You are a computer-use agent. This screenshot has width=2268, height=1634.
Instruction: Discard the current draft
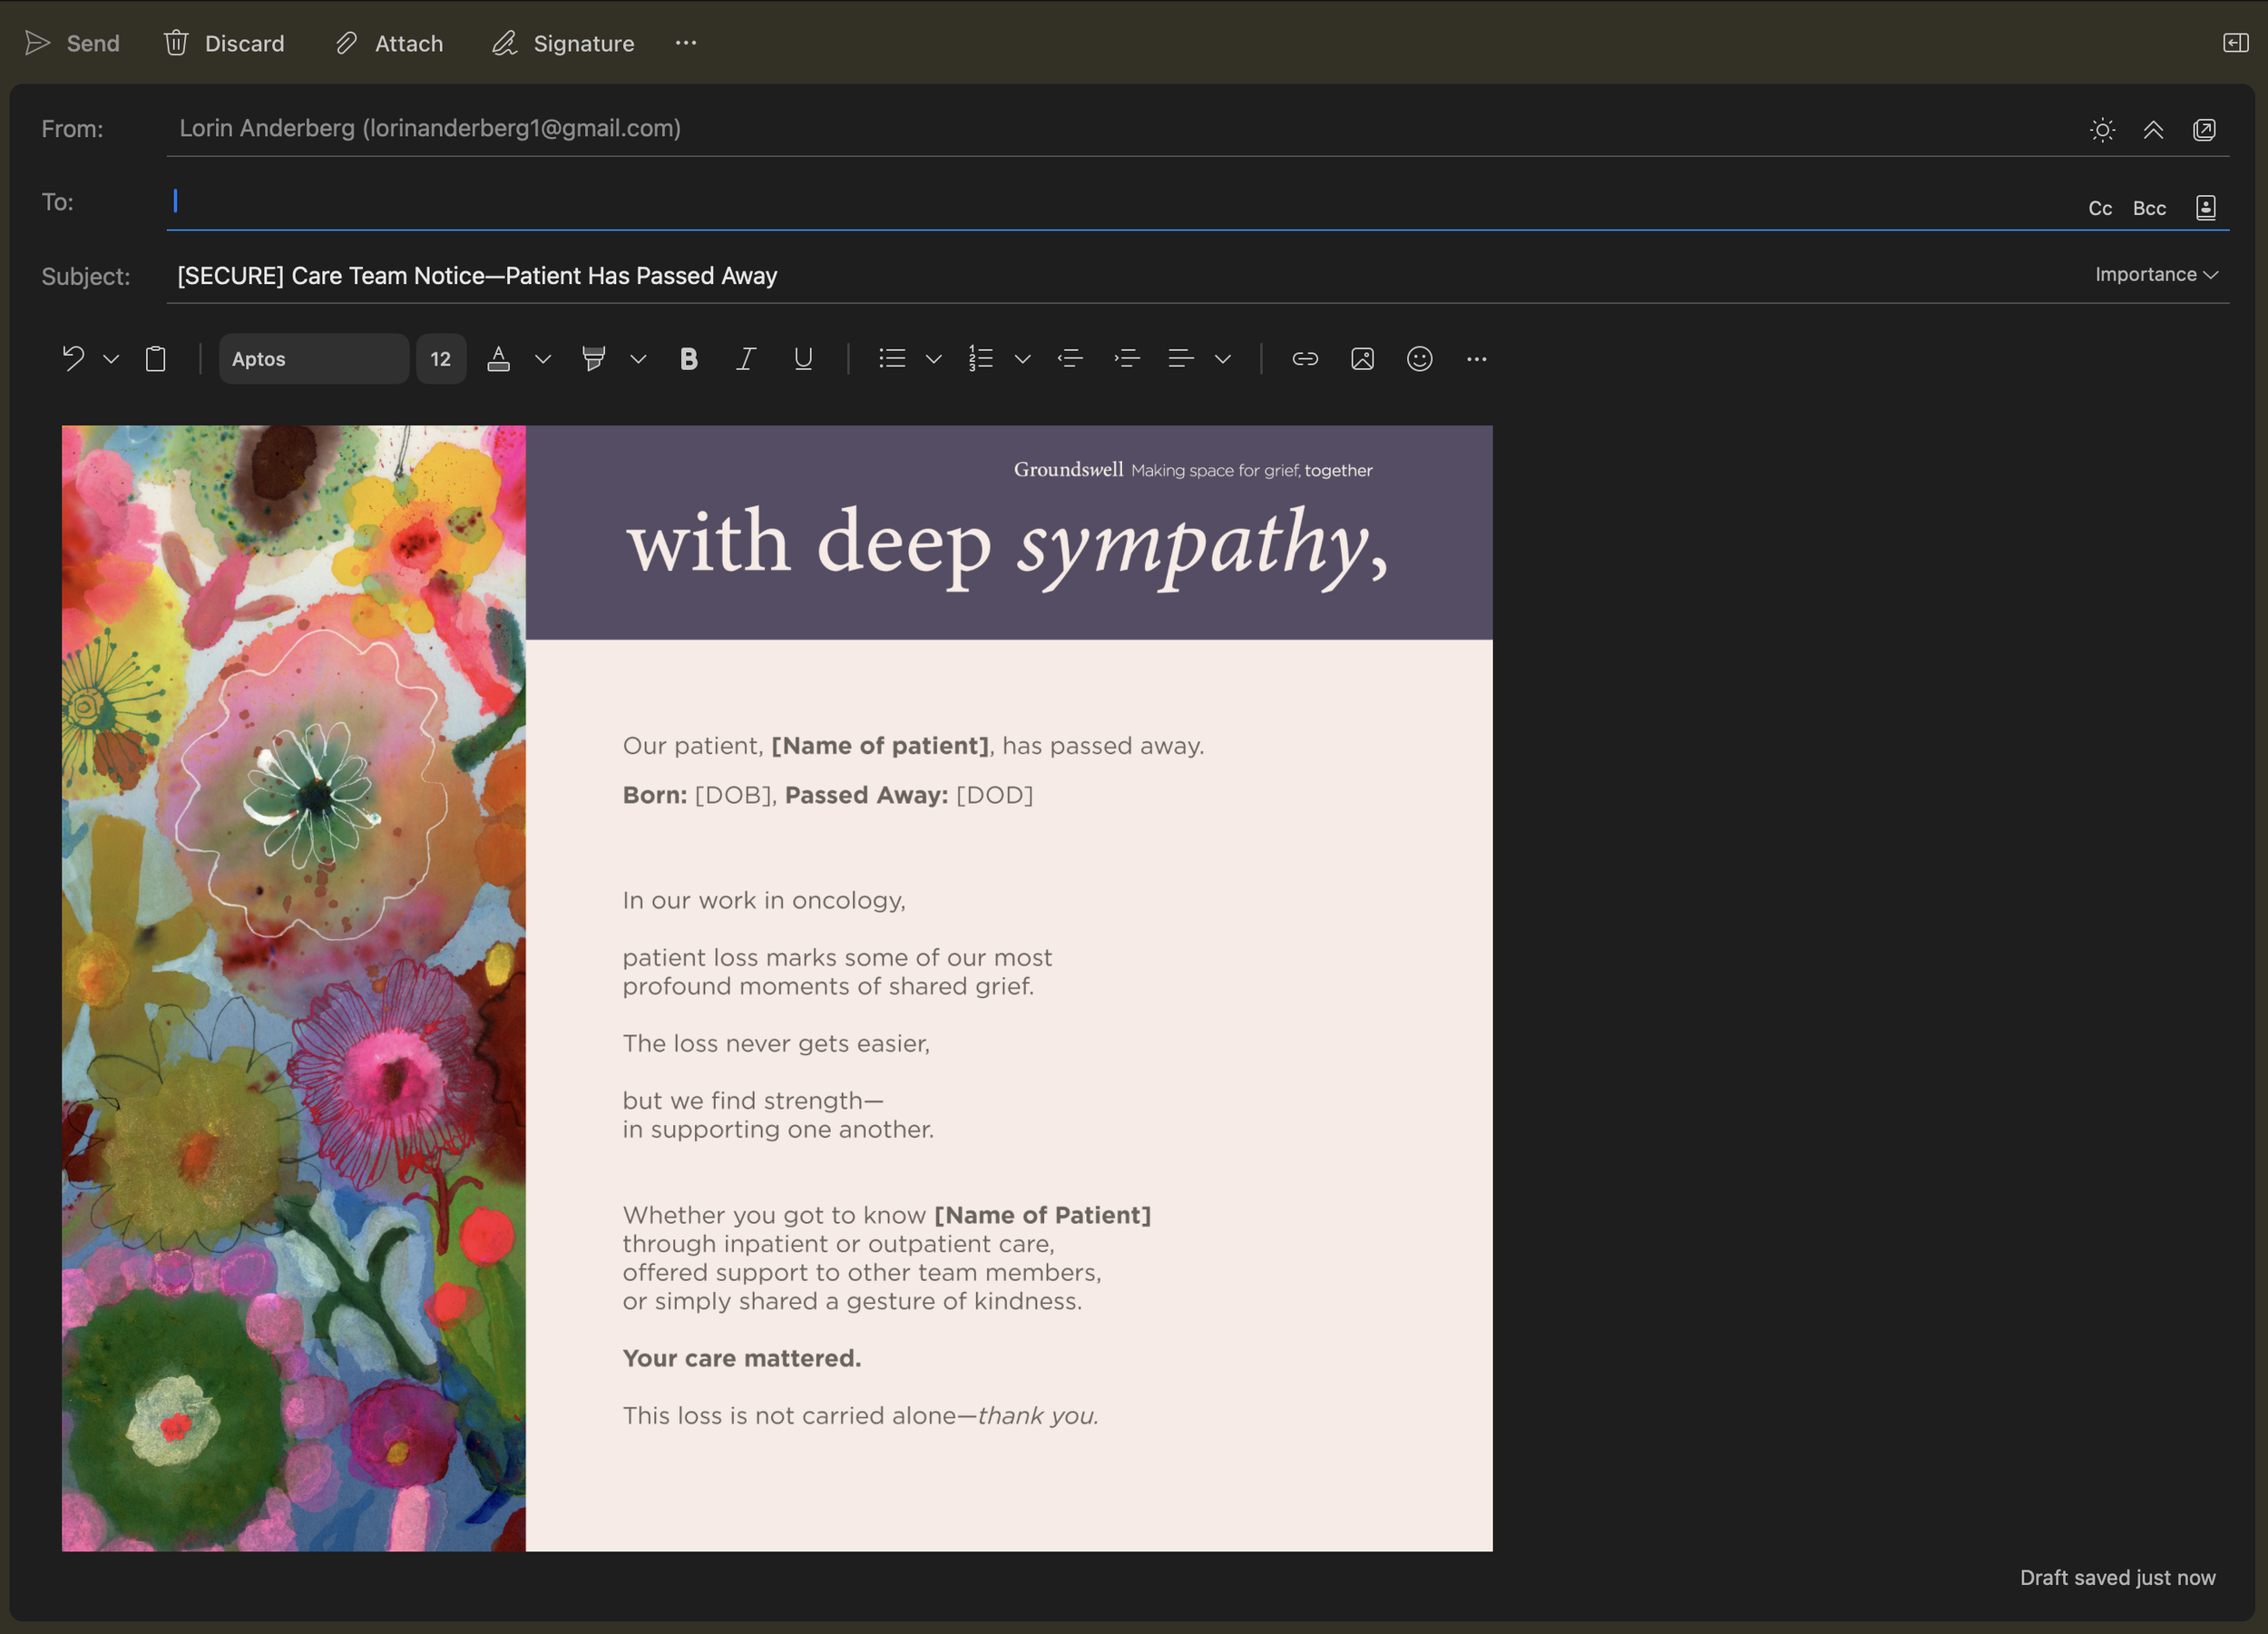pos(225,43)
